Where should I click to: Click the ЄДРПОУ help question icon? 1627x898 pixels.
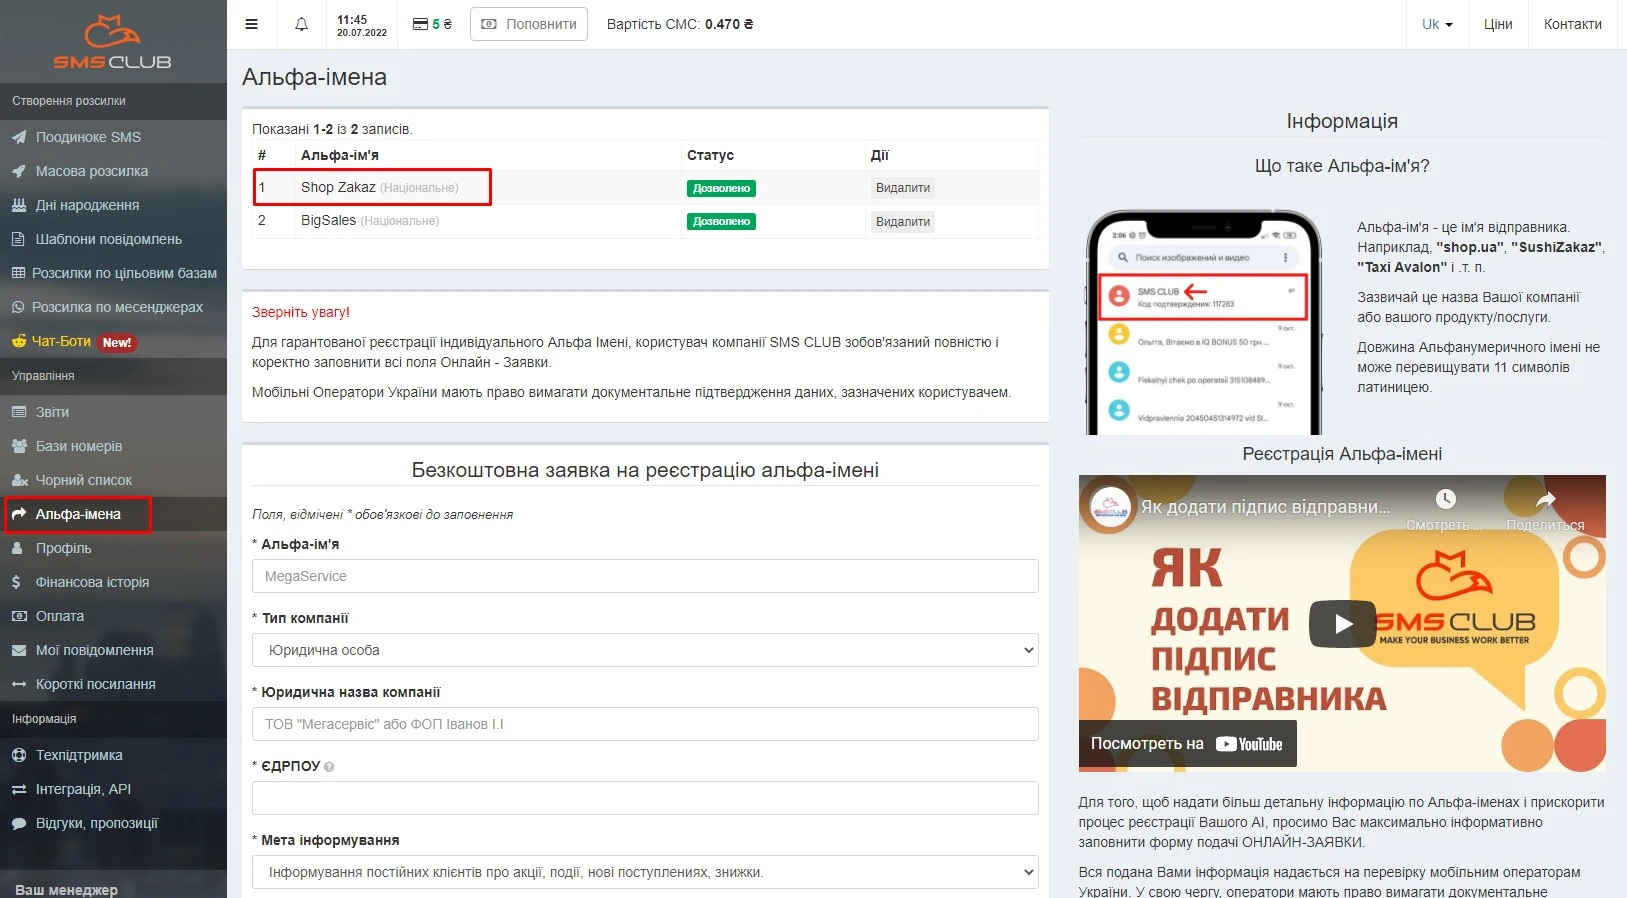coord(329,767)
